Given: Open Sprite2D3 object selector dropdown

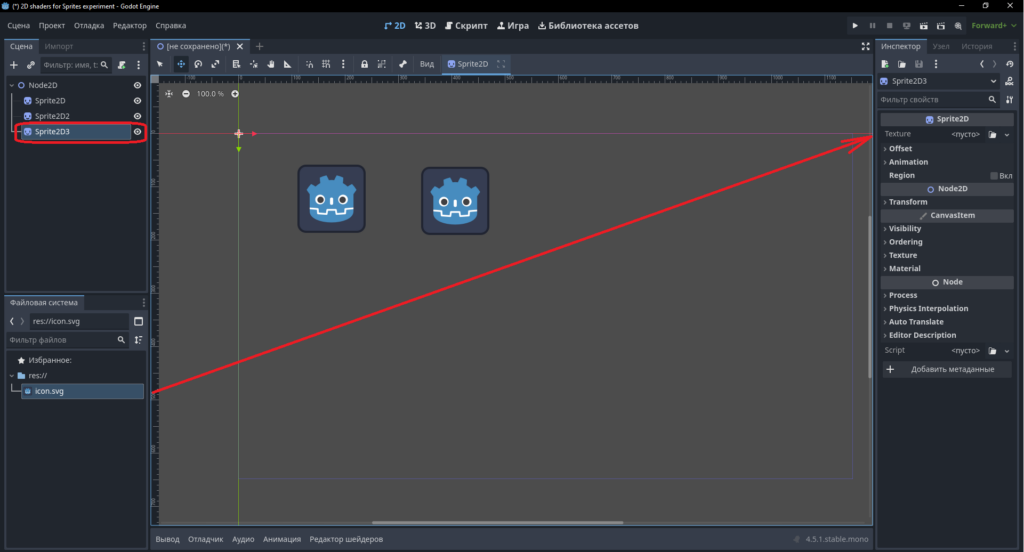Looking at the screenshot, I should click(x=938, y=81).
